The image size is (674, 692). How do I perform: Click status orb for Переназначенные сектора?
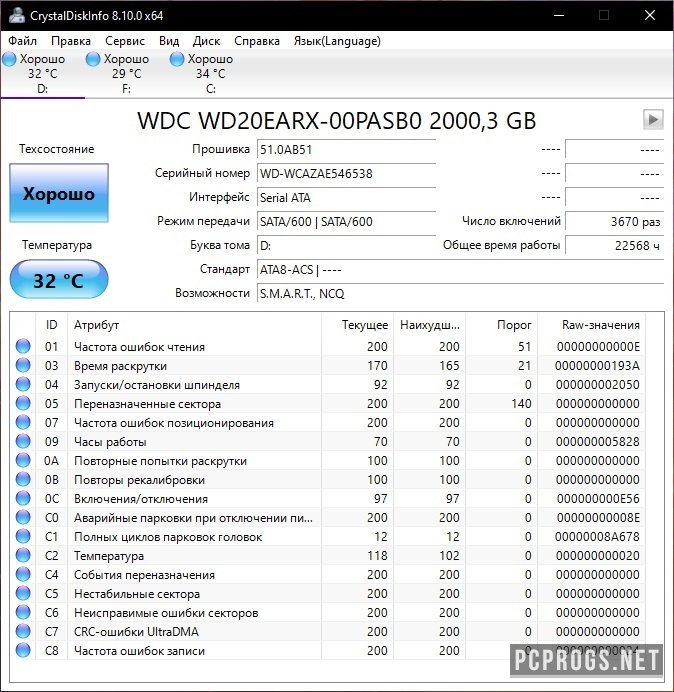tap(23, 403)
